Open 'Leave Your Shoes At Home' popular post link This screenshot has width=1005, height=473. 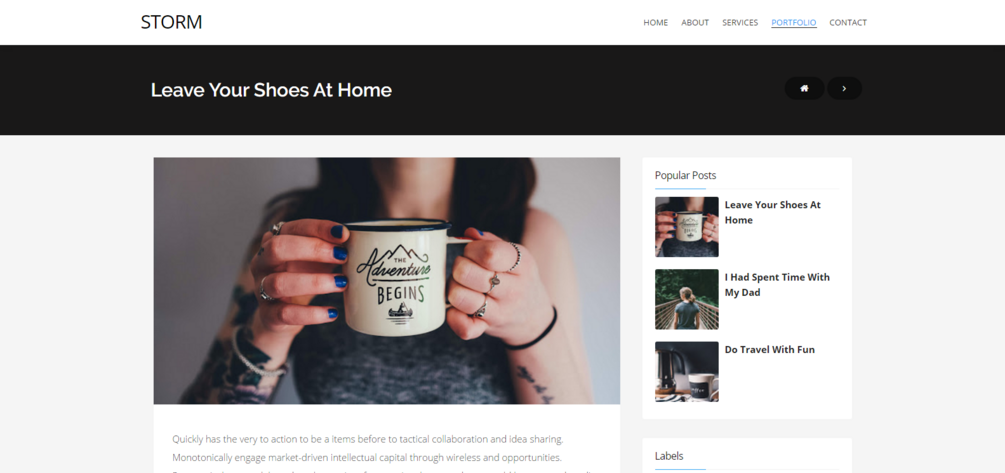click(x=772, y=212)
